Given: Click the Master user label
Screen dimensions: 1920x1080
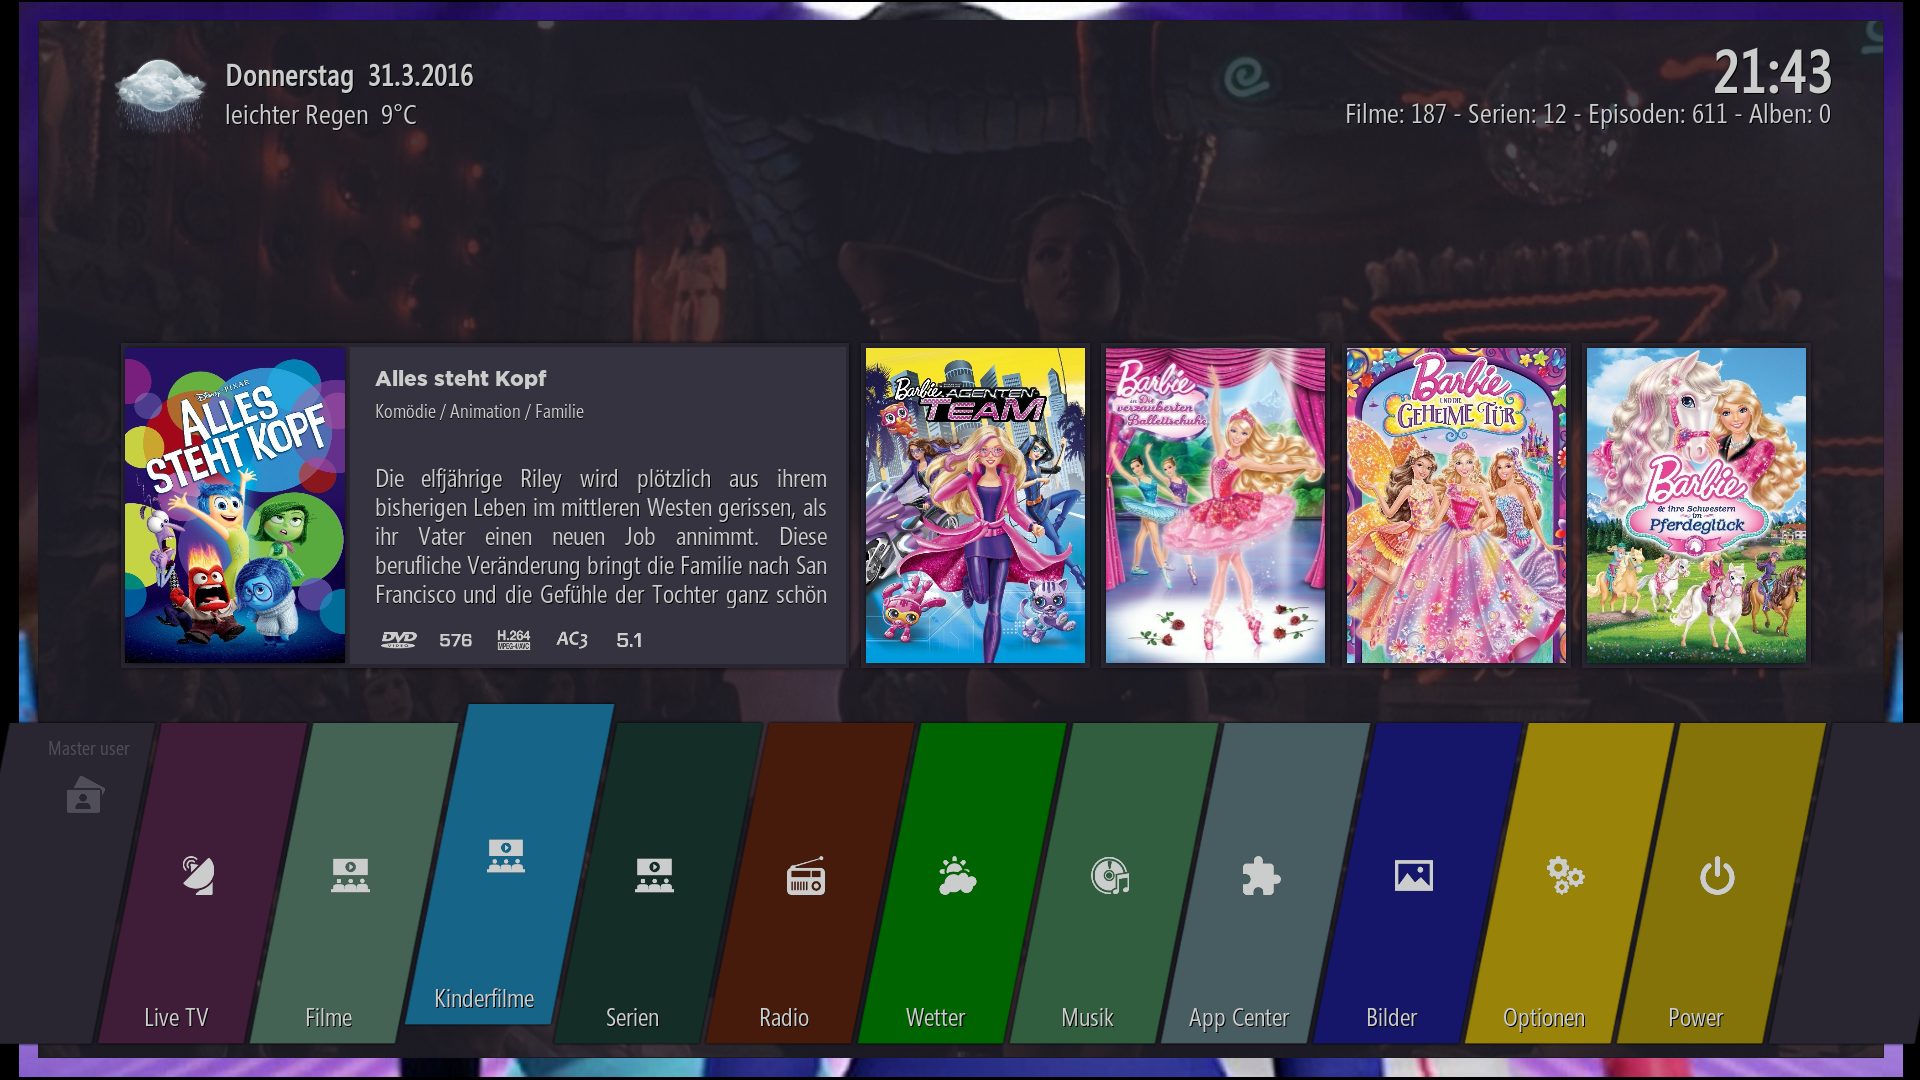Looking at the screenshot, I should [88, 749].
